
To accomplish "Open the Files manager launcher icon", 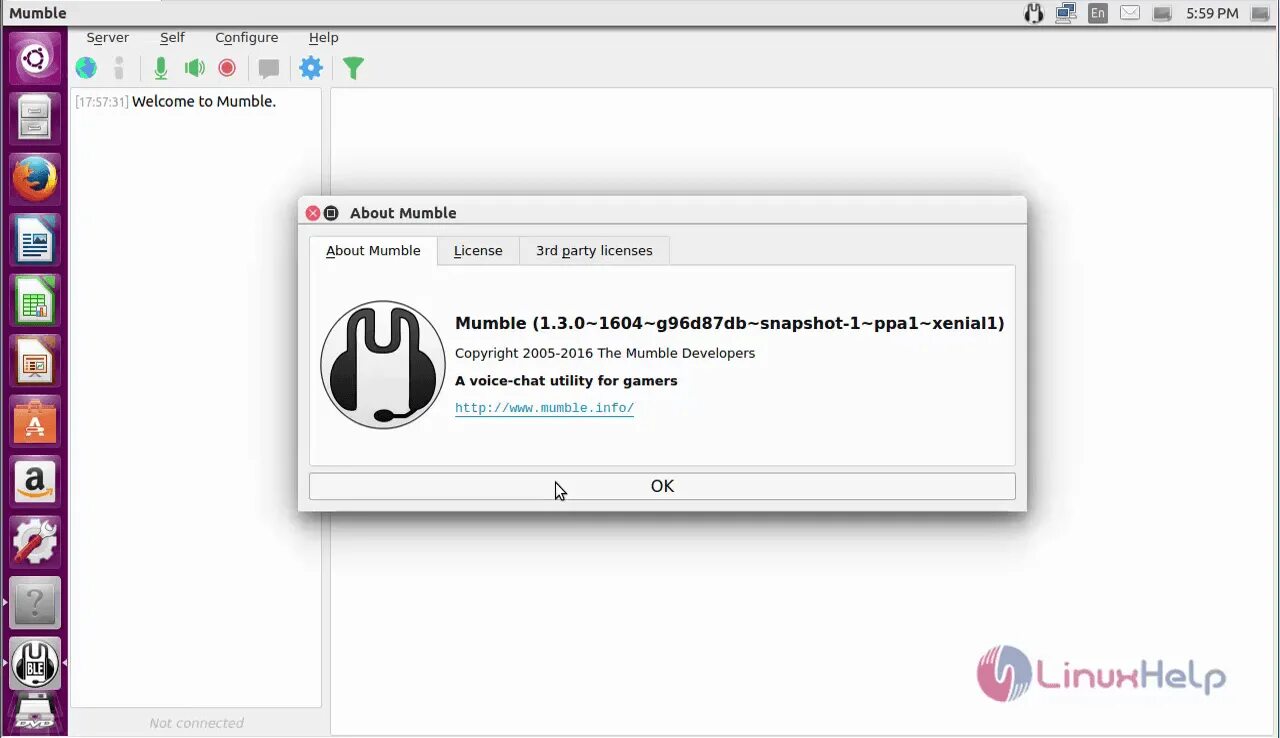I will [35, 119].
